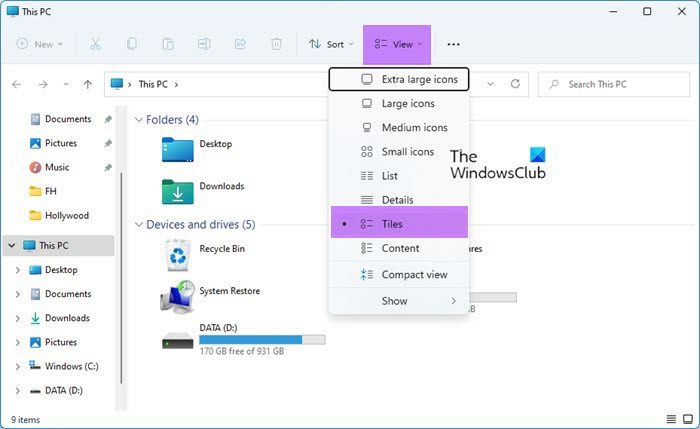700x429 pixels.
Task: Open the Show submenu
Action: (399, 301)
